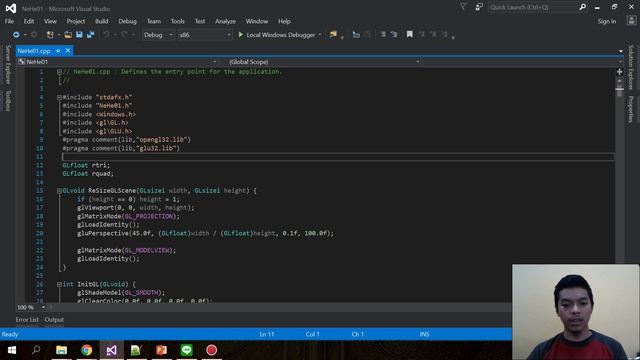This screenshot has height=360, width=640.
Task: Collapse the InitGL function at line 26
Action: click(x=59, y=284)
